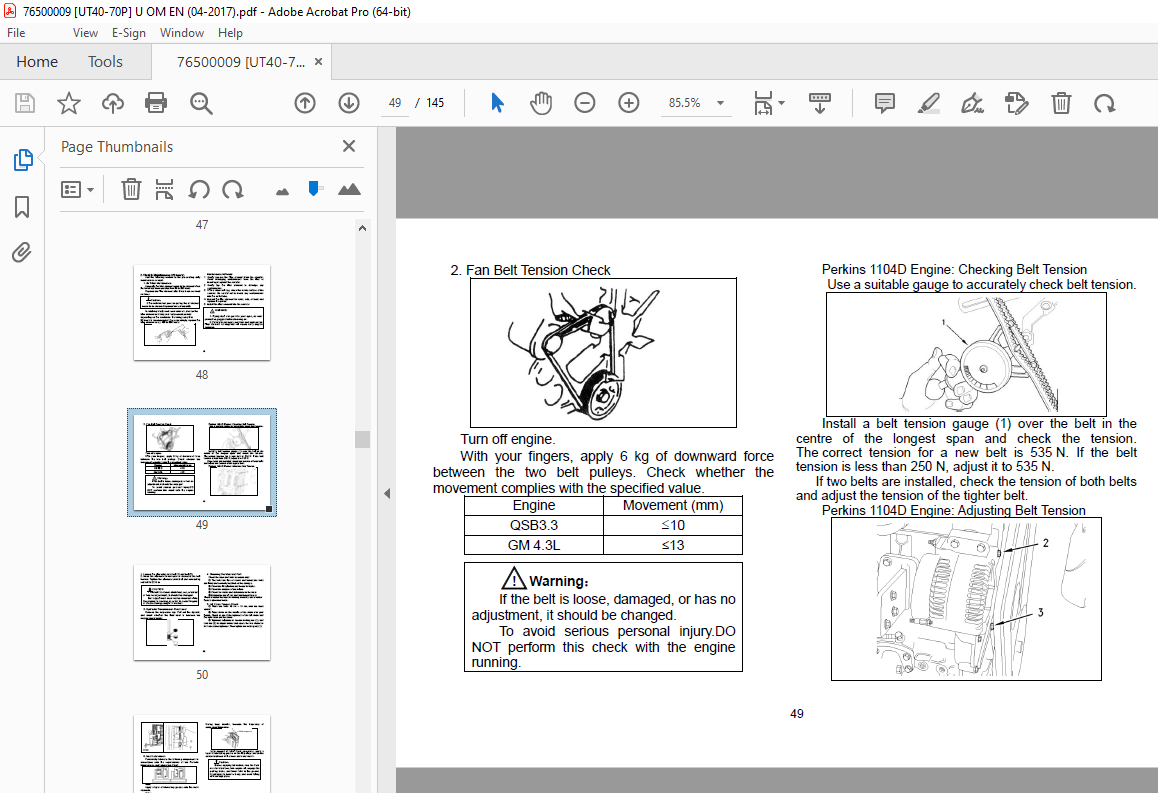Select the highlight text tool

pyautogui.click(x=928, y=103)
